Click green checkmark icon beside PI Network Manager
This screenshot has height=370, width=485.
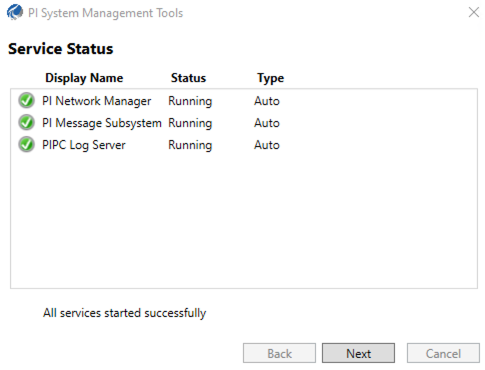[x=26, y=101]
